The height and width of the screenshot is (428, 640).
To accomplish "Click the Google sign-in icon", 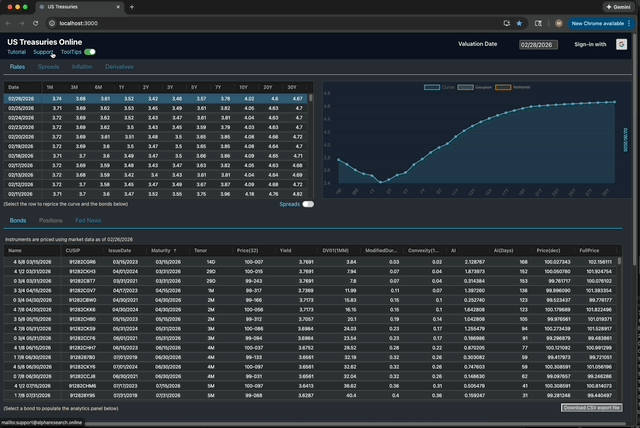I will [621, 44].
